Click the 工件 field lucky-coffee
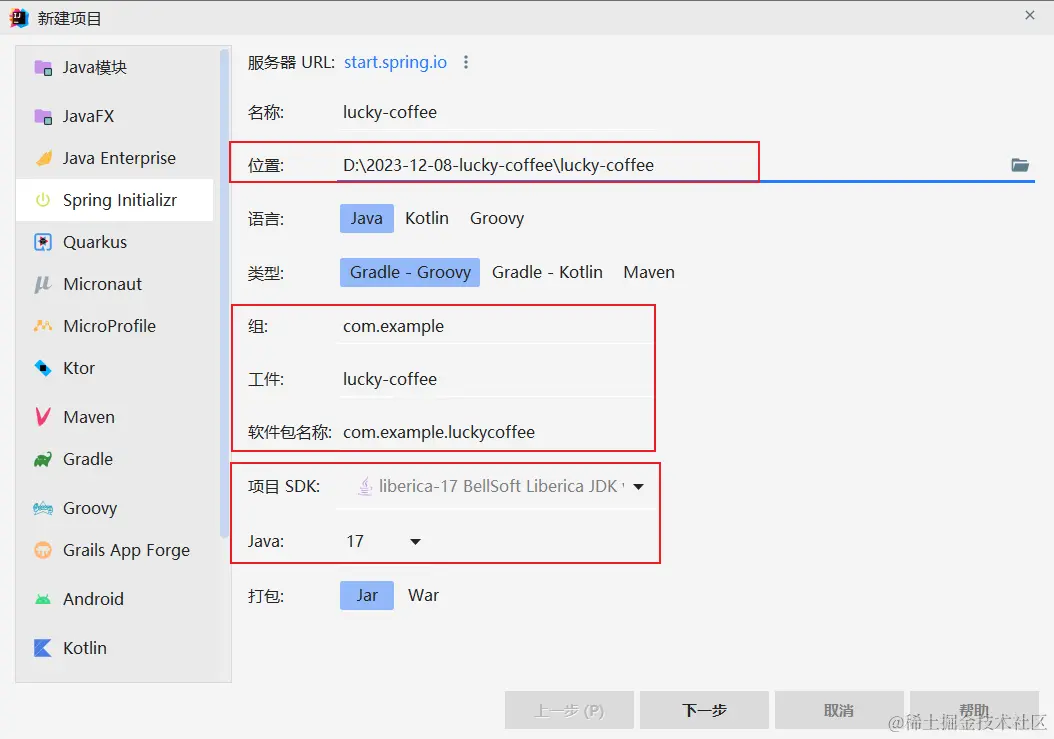1054x739 pixels. tap(496, 379)
